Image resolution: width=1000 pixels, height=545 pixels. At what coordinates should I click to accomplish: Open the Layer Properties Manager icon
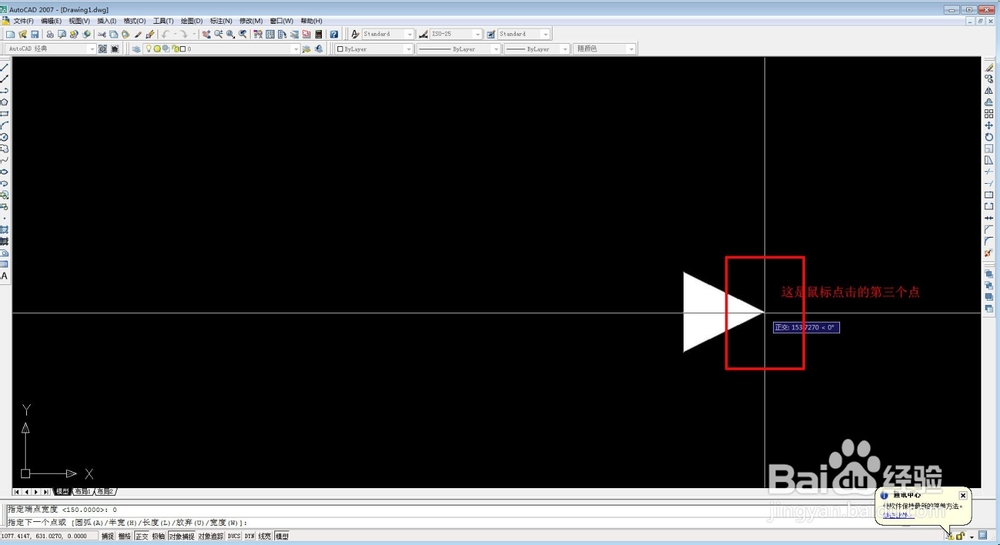point(136,48)
